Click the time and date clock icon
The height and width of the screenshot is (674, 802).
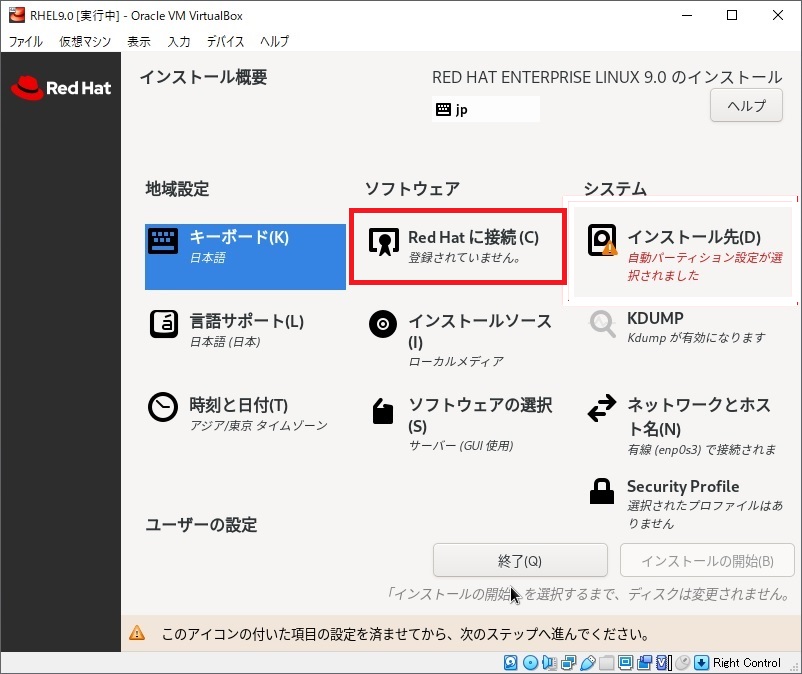(x=163, y=407)
